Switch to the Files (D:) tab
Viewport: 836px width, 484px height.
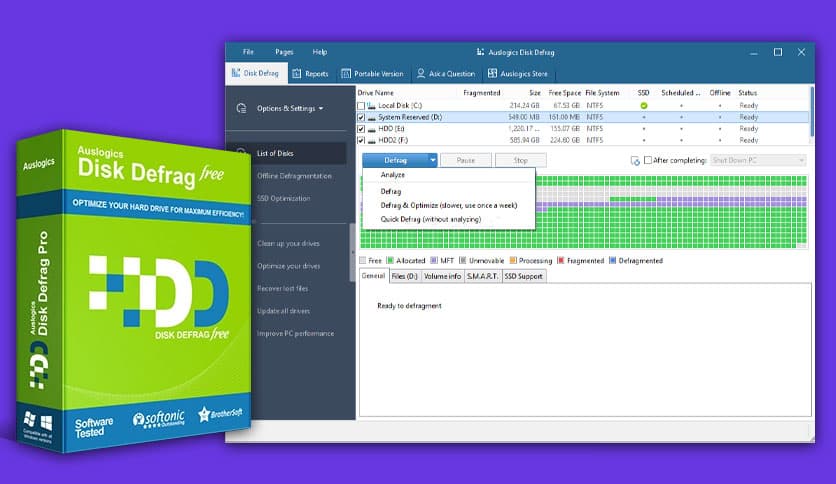coord(405,276)
